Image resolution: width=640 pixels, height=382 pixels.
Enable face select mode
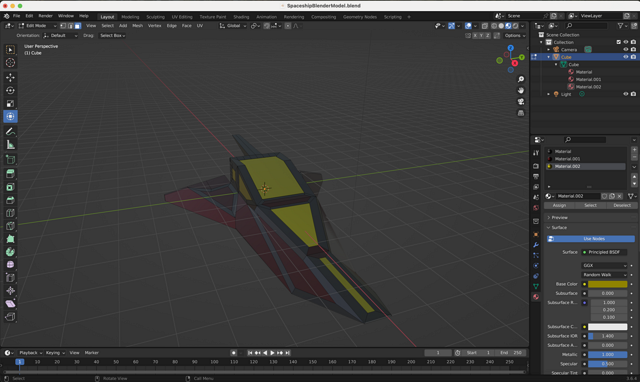click(78, 26)
